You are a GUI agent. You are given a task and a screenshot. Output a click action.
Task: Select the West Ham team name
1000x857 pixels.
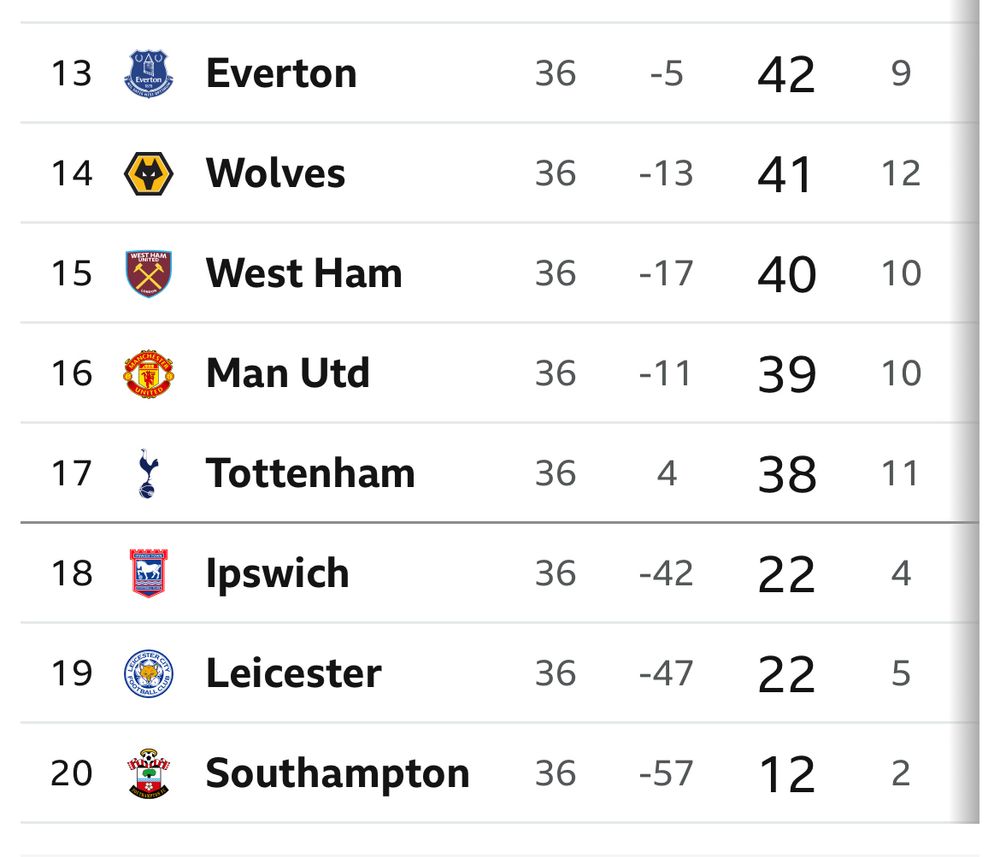coord(304,274)
